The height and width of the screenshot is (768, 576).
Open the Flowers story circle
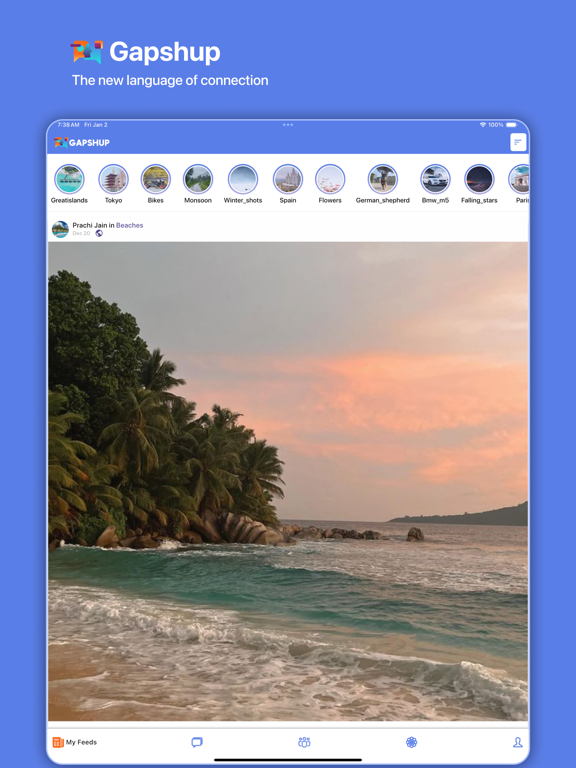coord(330,179)
